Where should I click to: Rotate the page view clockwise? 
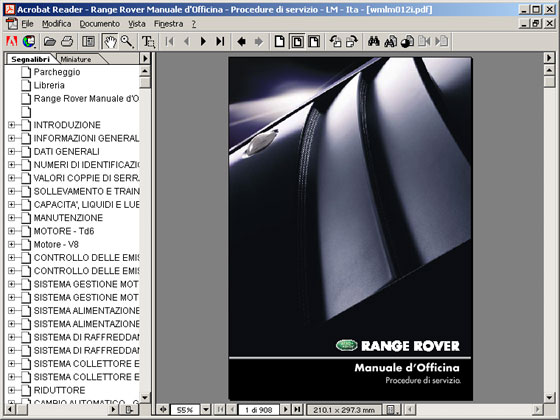coord(352,41)
